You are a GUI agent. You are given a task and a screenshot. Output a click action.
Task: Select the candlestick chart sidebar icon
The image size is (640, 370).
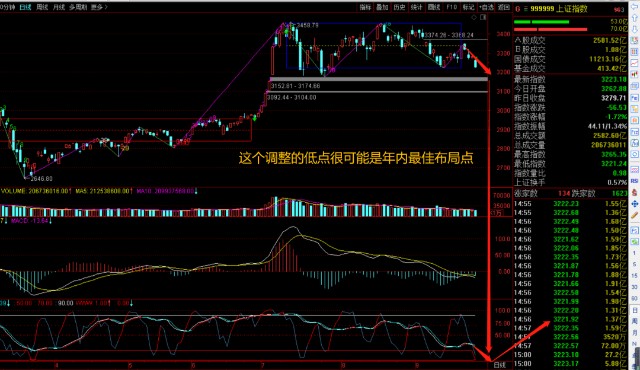[635, 74]
